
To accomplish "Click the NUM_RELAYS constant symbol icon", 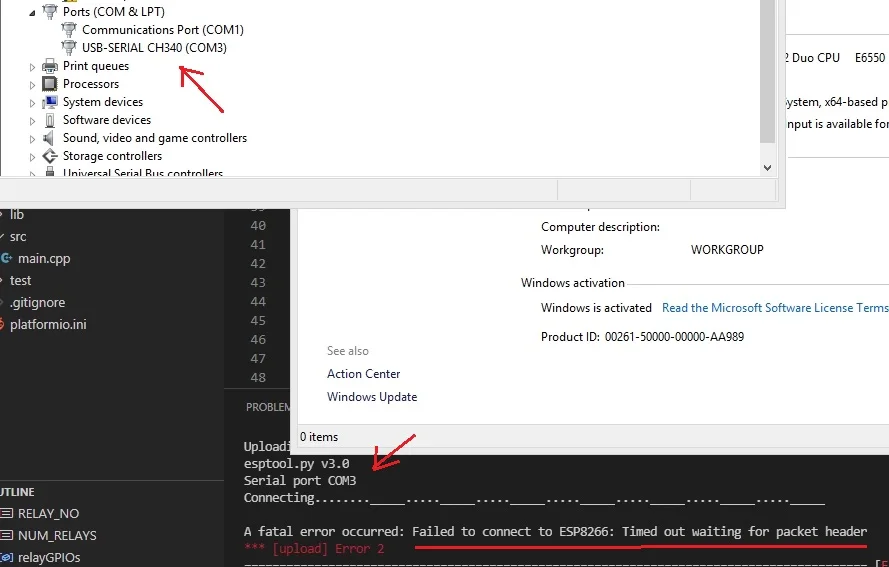I will [6, 535].
